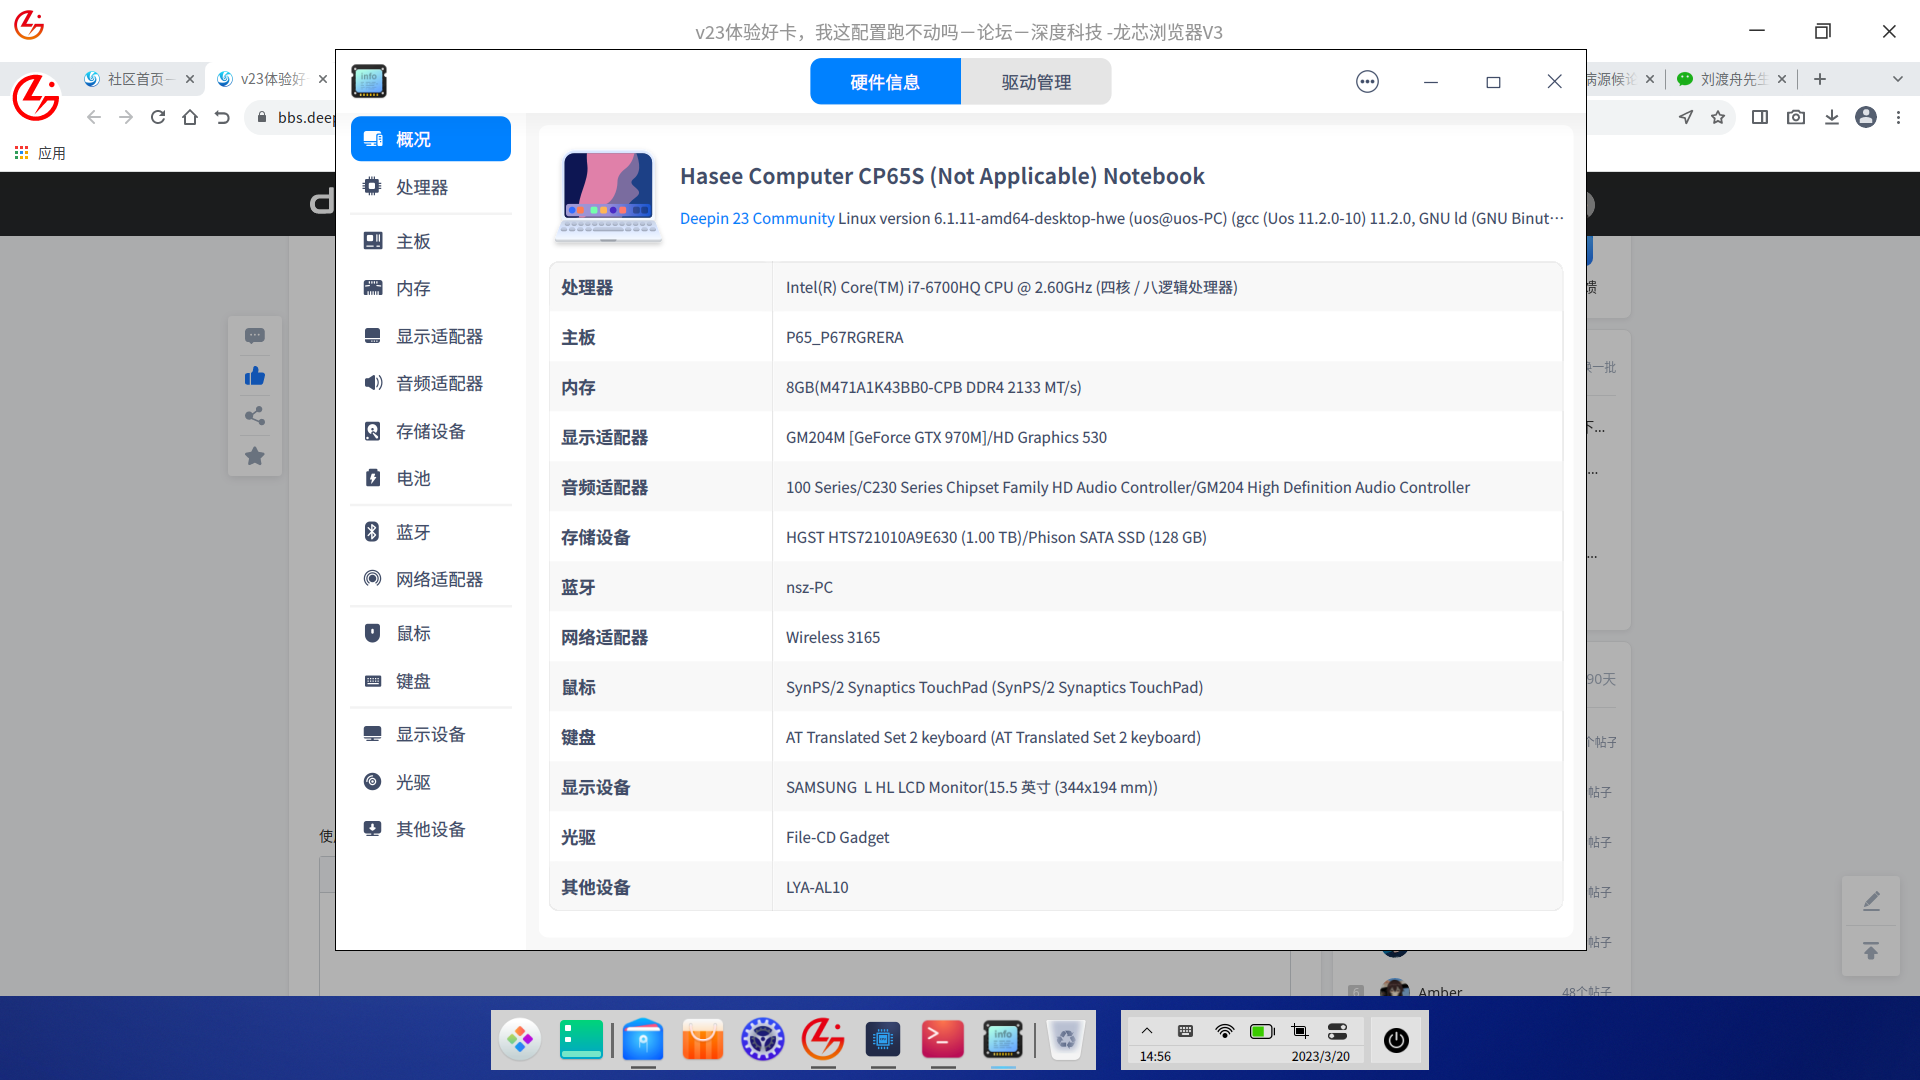Viewport: 1920px width, 1080px height.
Task: Open 音频适配器 audio adapter section
Action: pos(438,383)
